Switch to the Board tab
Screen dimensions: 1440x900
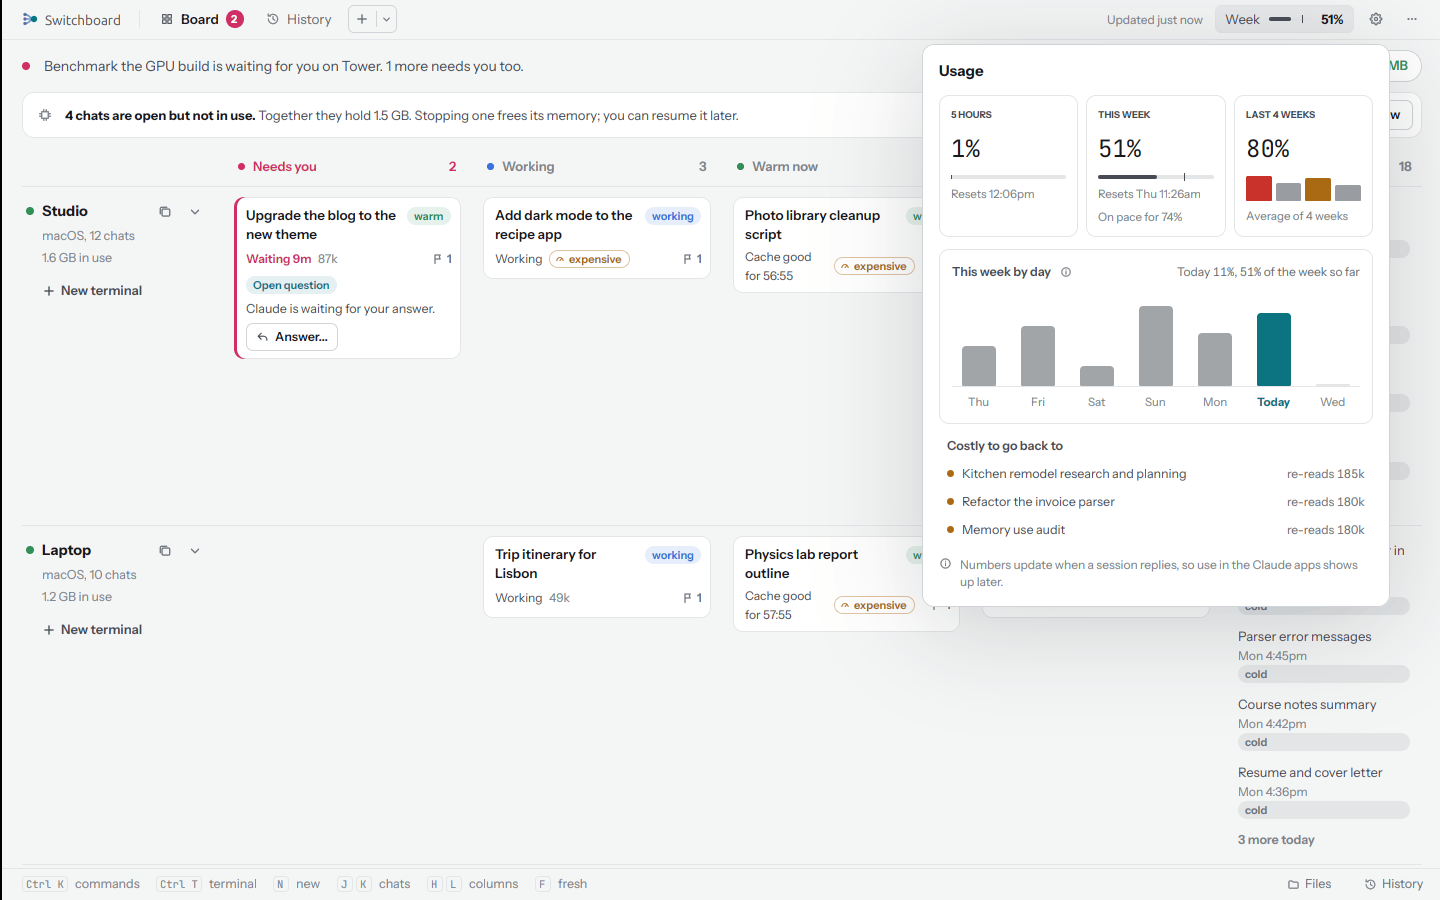(x=201, y=19)
